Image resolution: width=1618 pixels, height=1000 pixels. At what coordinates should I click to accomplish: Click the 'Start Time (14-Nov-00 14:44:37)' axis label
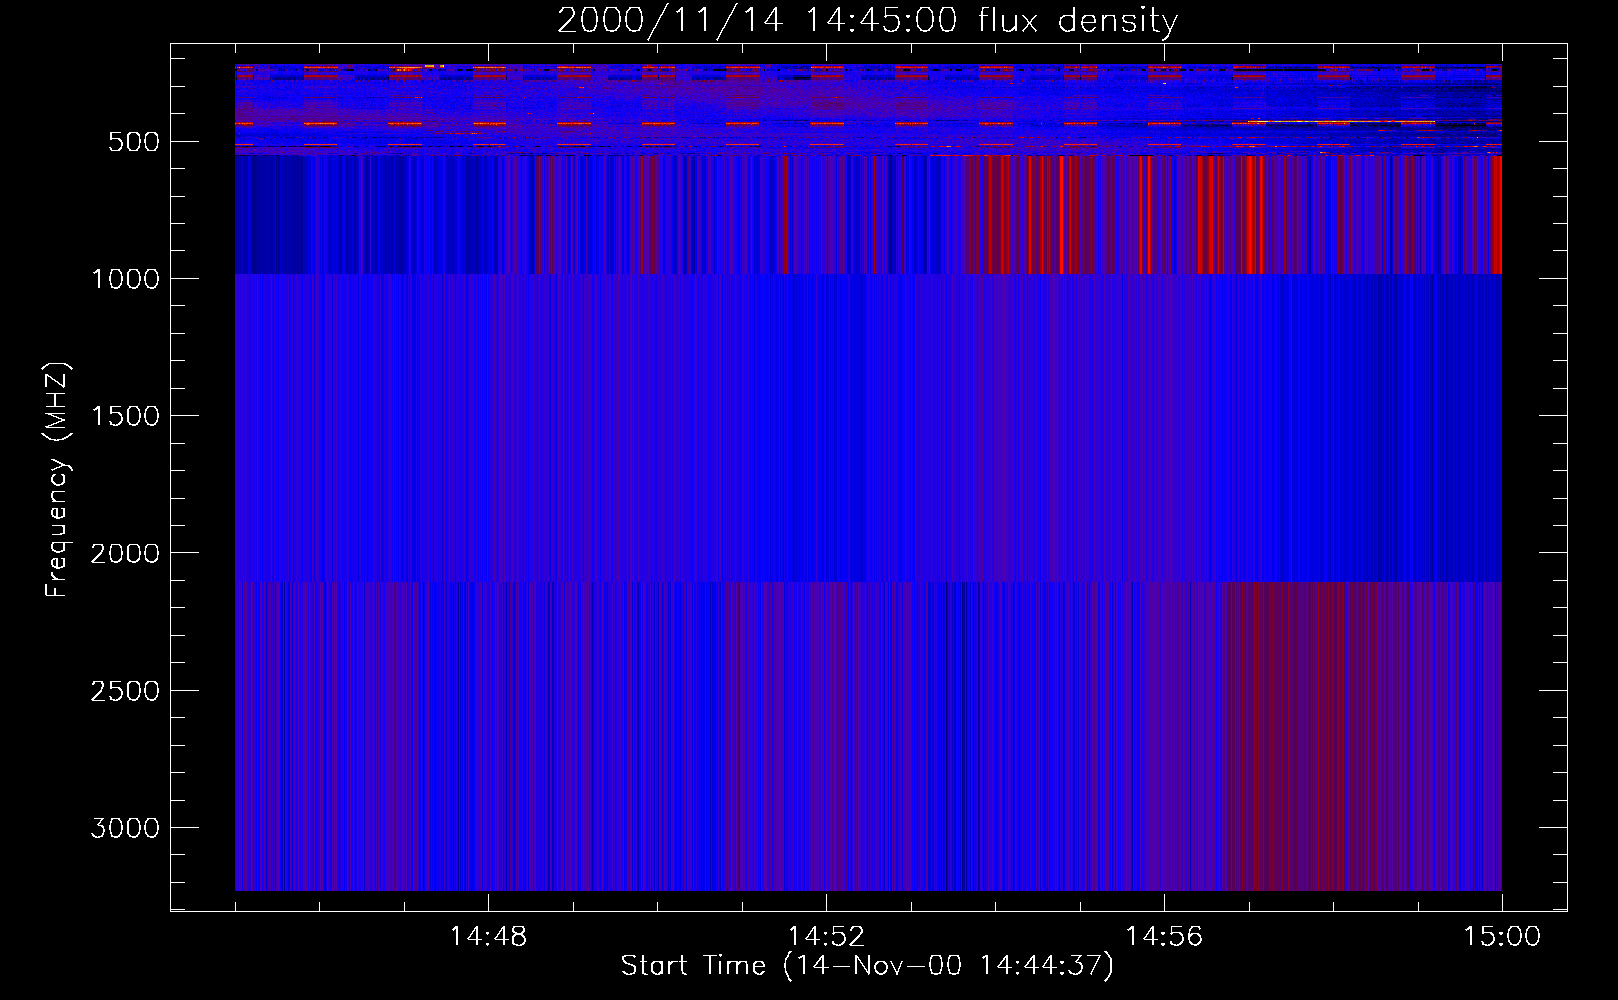coord(867,966)
